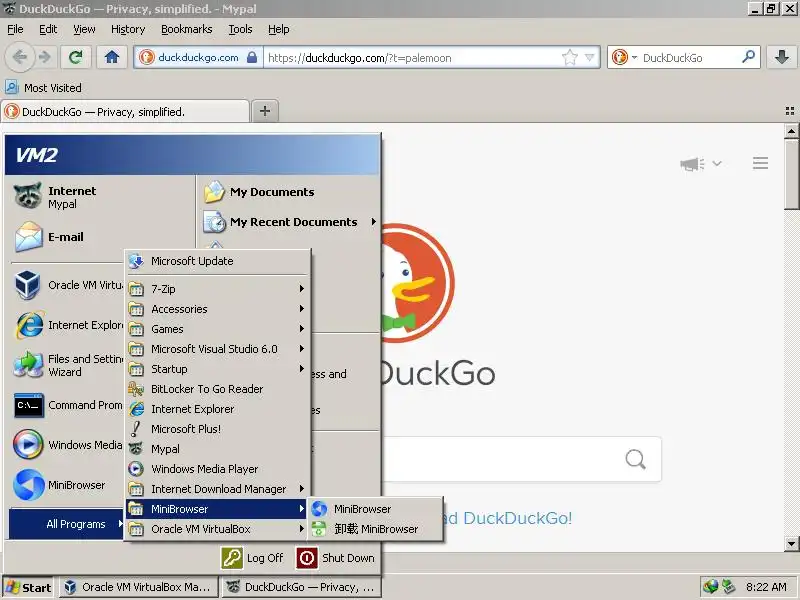Select Mypal in the All Programs list
This screenshot has height=600, width=800.
[218, 449]
